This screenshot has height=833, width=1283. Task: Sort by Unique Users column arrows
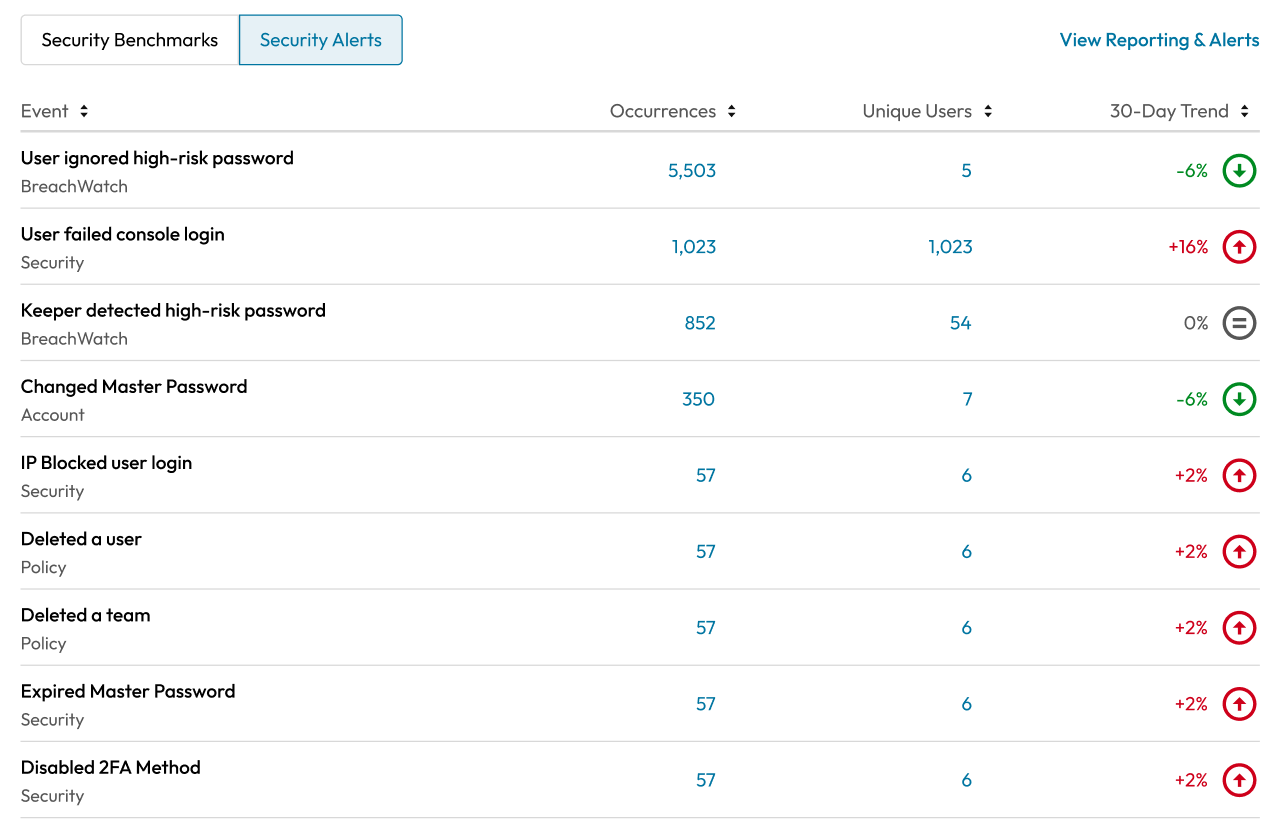(988, 111)
